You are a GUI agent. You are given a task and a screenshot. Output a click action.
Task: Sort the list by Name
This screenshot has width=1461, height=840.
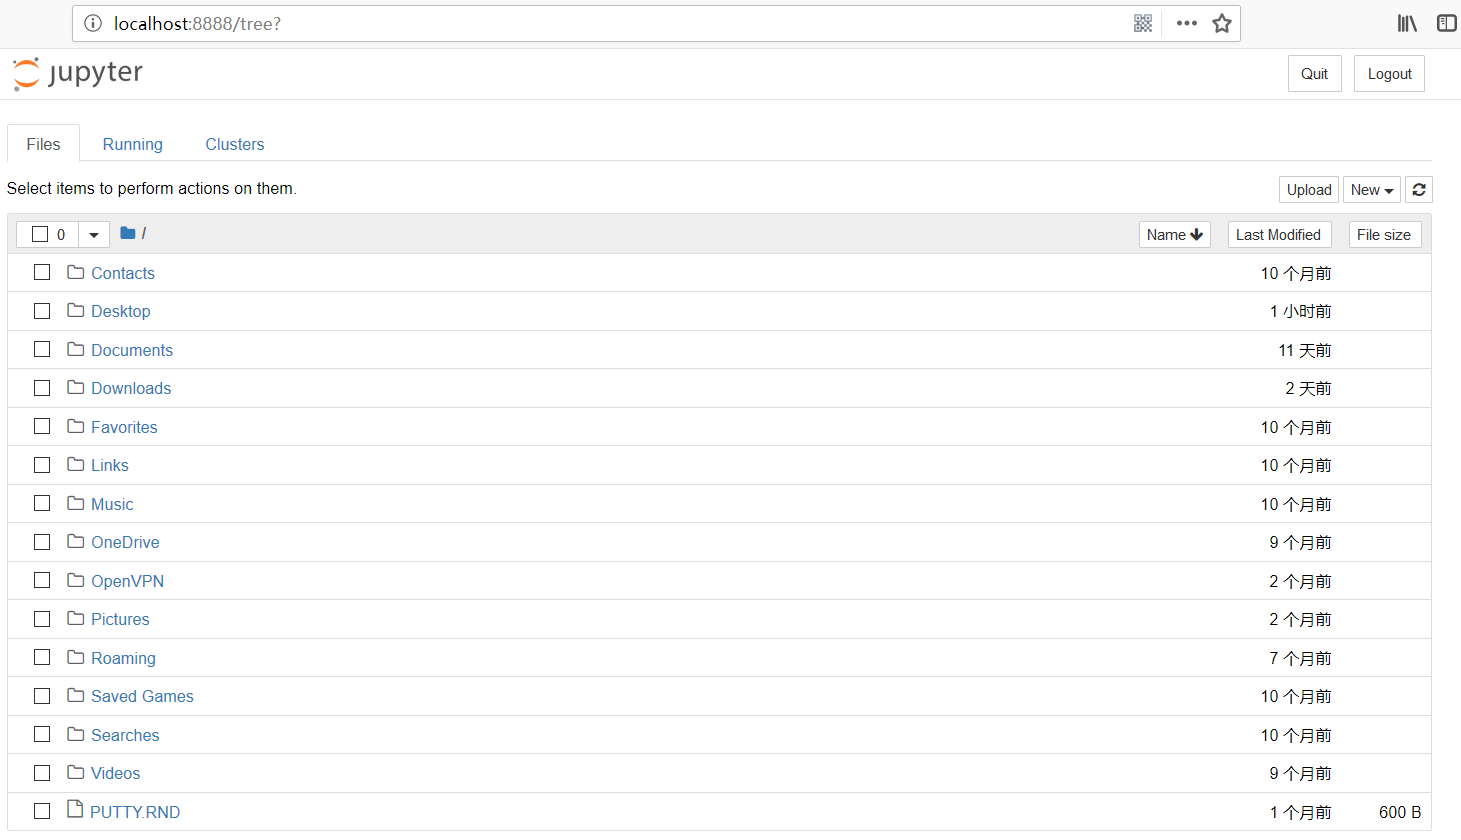click(x=1174, y=234)
